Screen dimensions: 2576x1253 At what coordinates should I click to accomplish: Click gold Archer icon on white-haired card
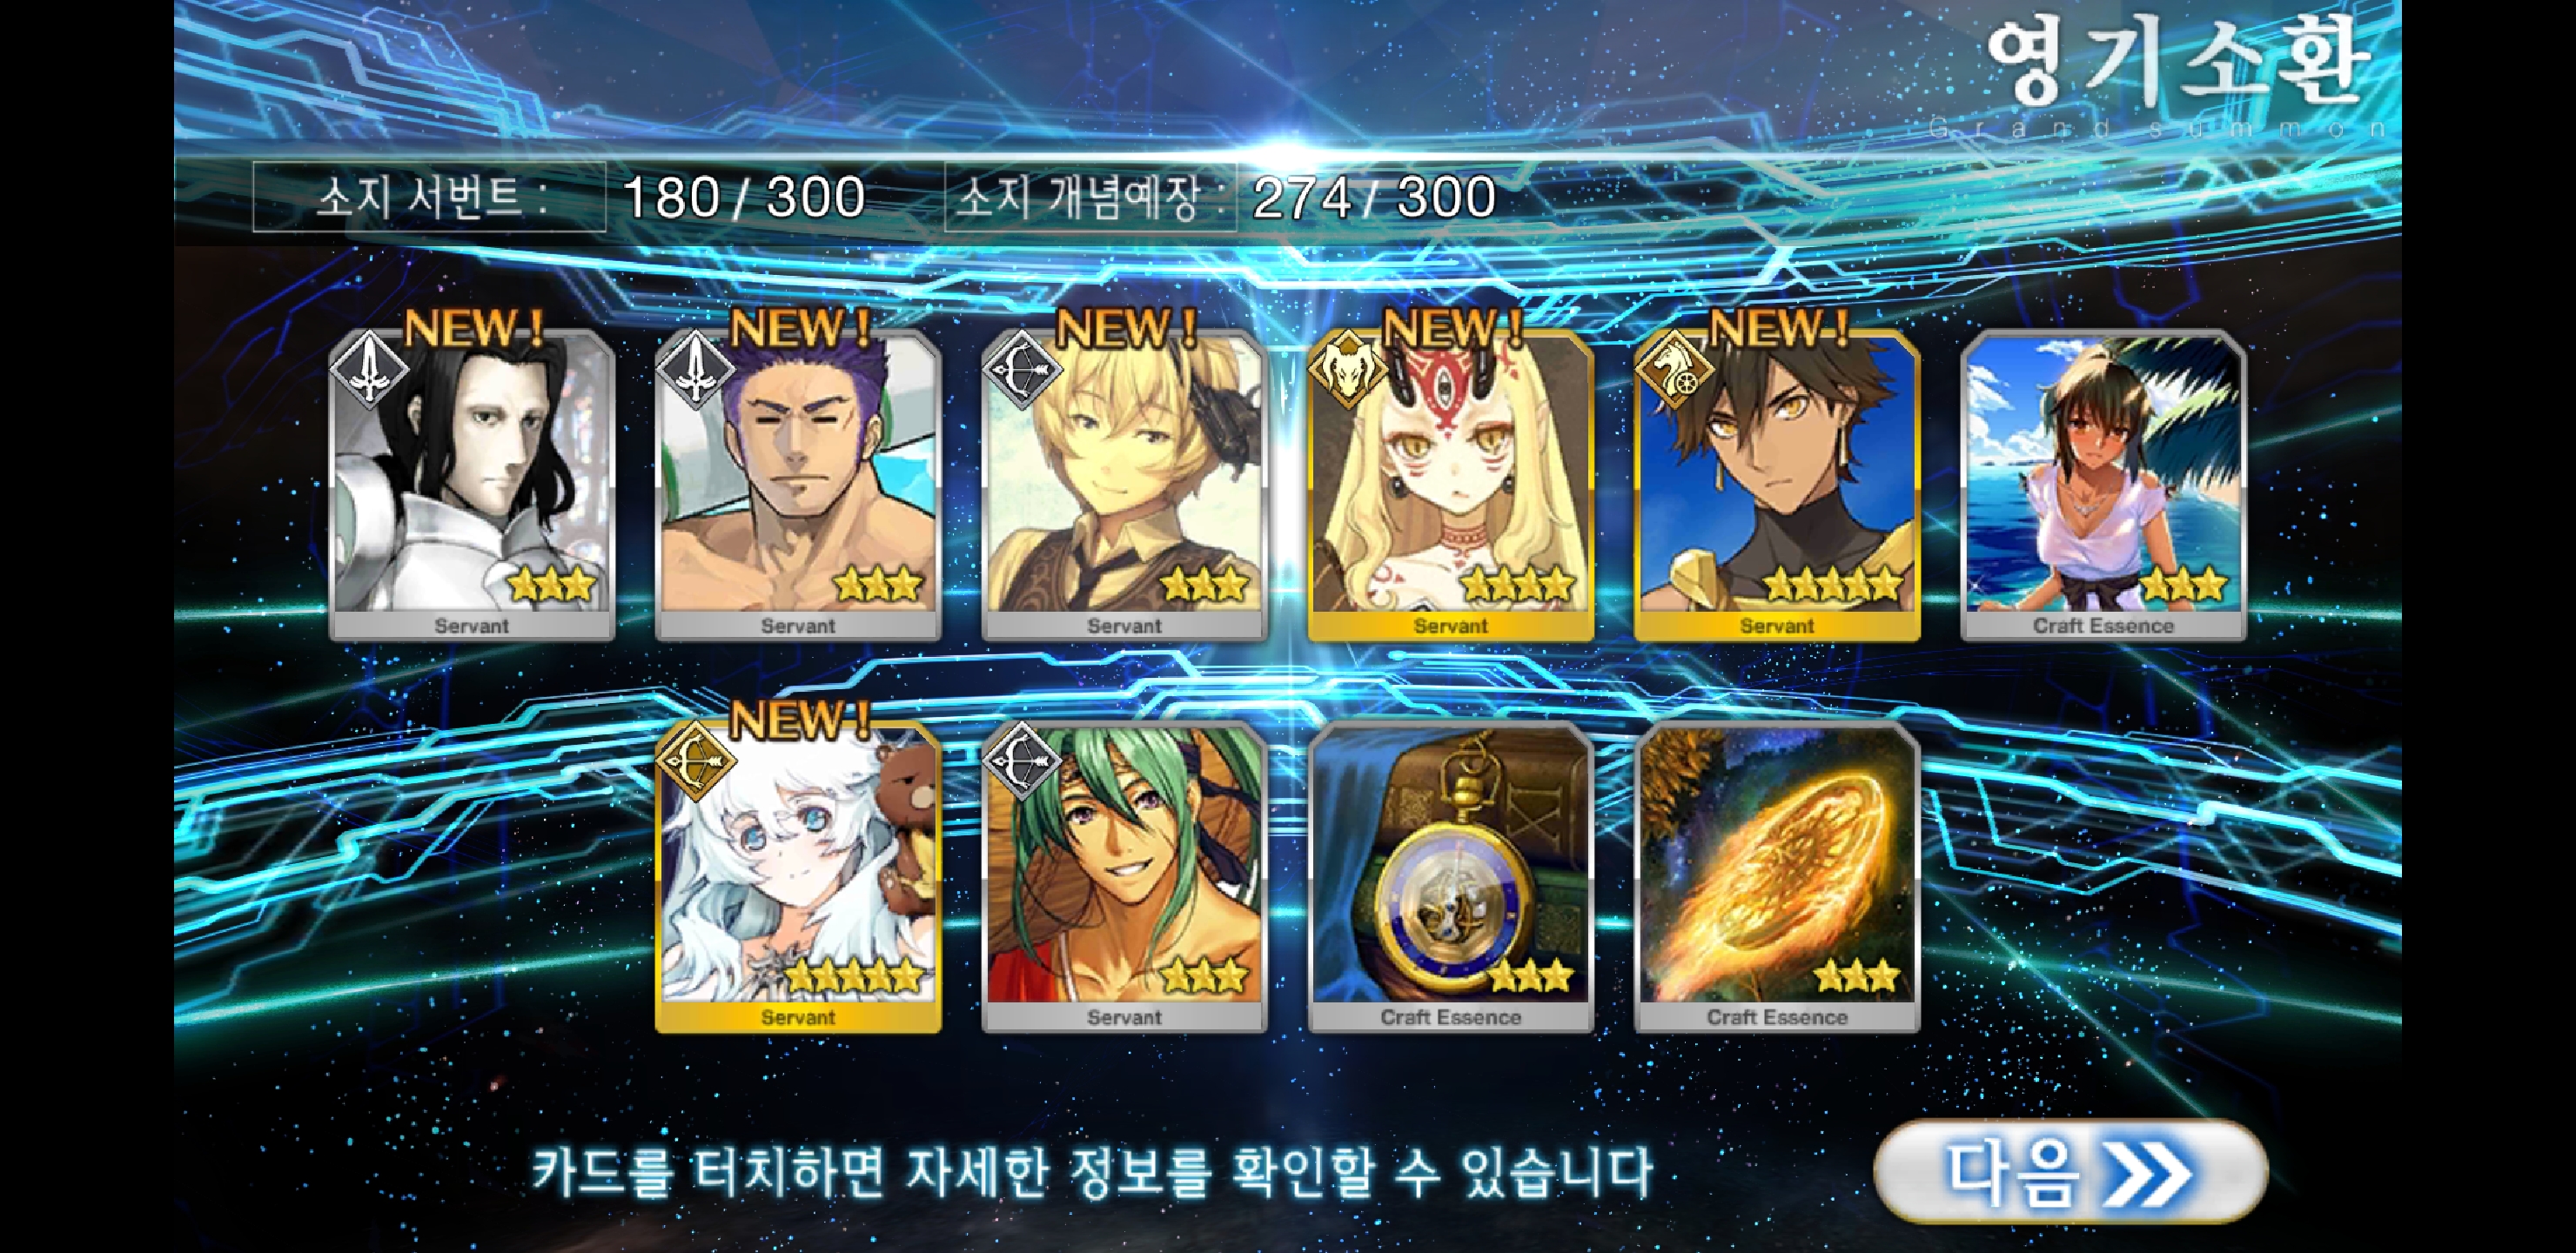695,761
